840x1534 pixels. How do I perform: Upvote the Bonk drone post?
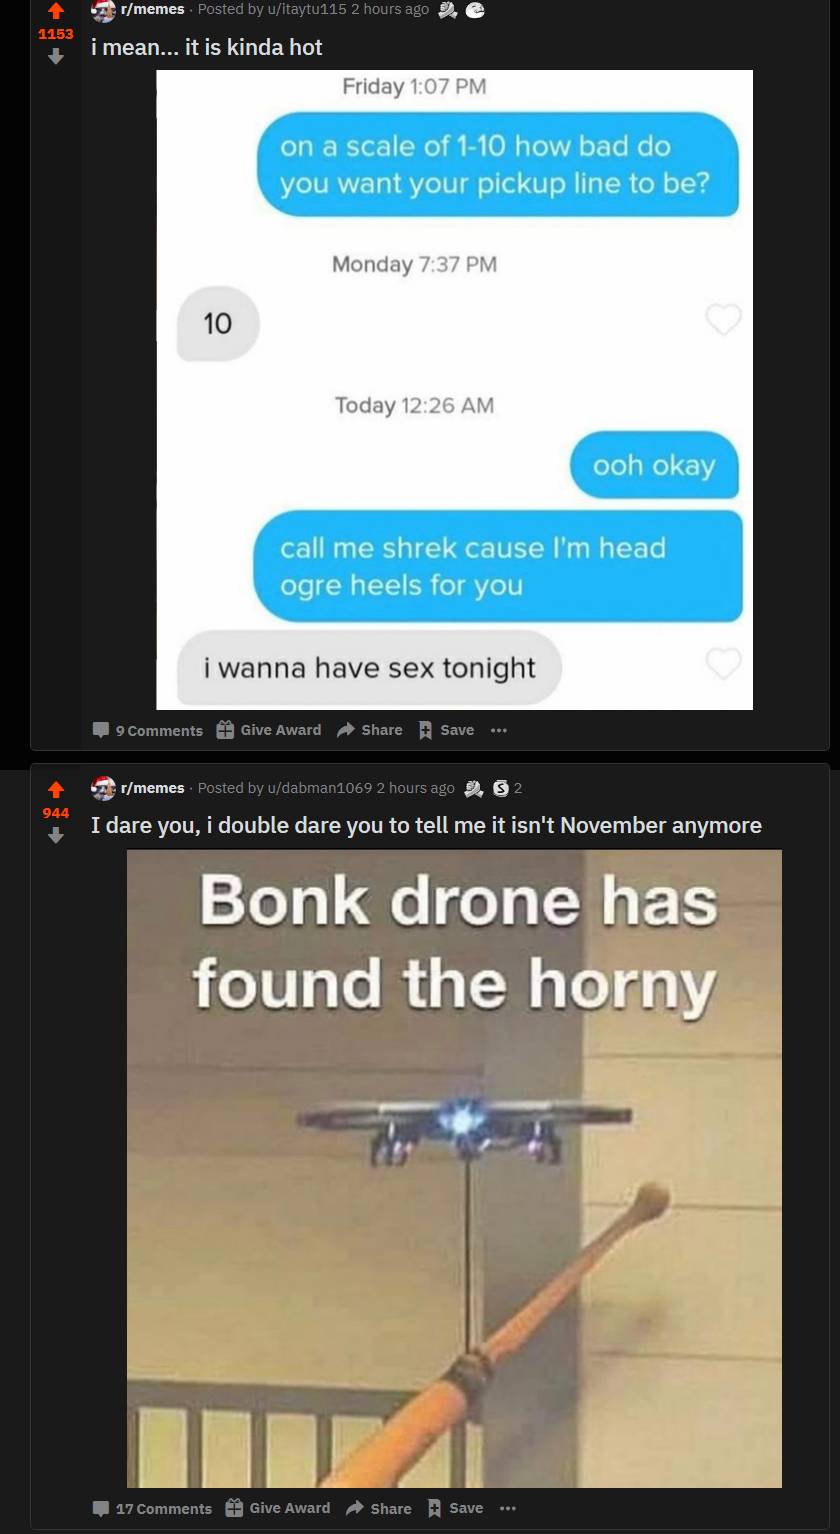(x=56, y=790)
